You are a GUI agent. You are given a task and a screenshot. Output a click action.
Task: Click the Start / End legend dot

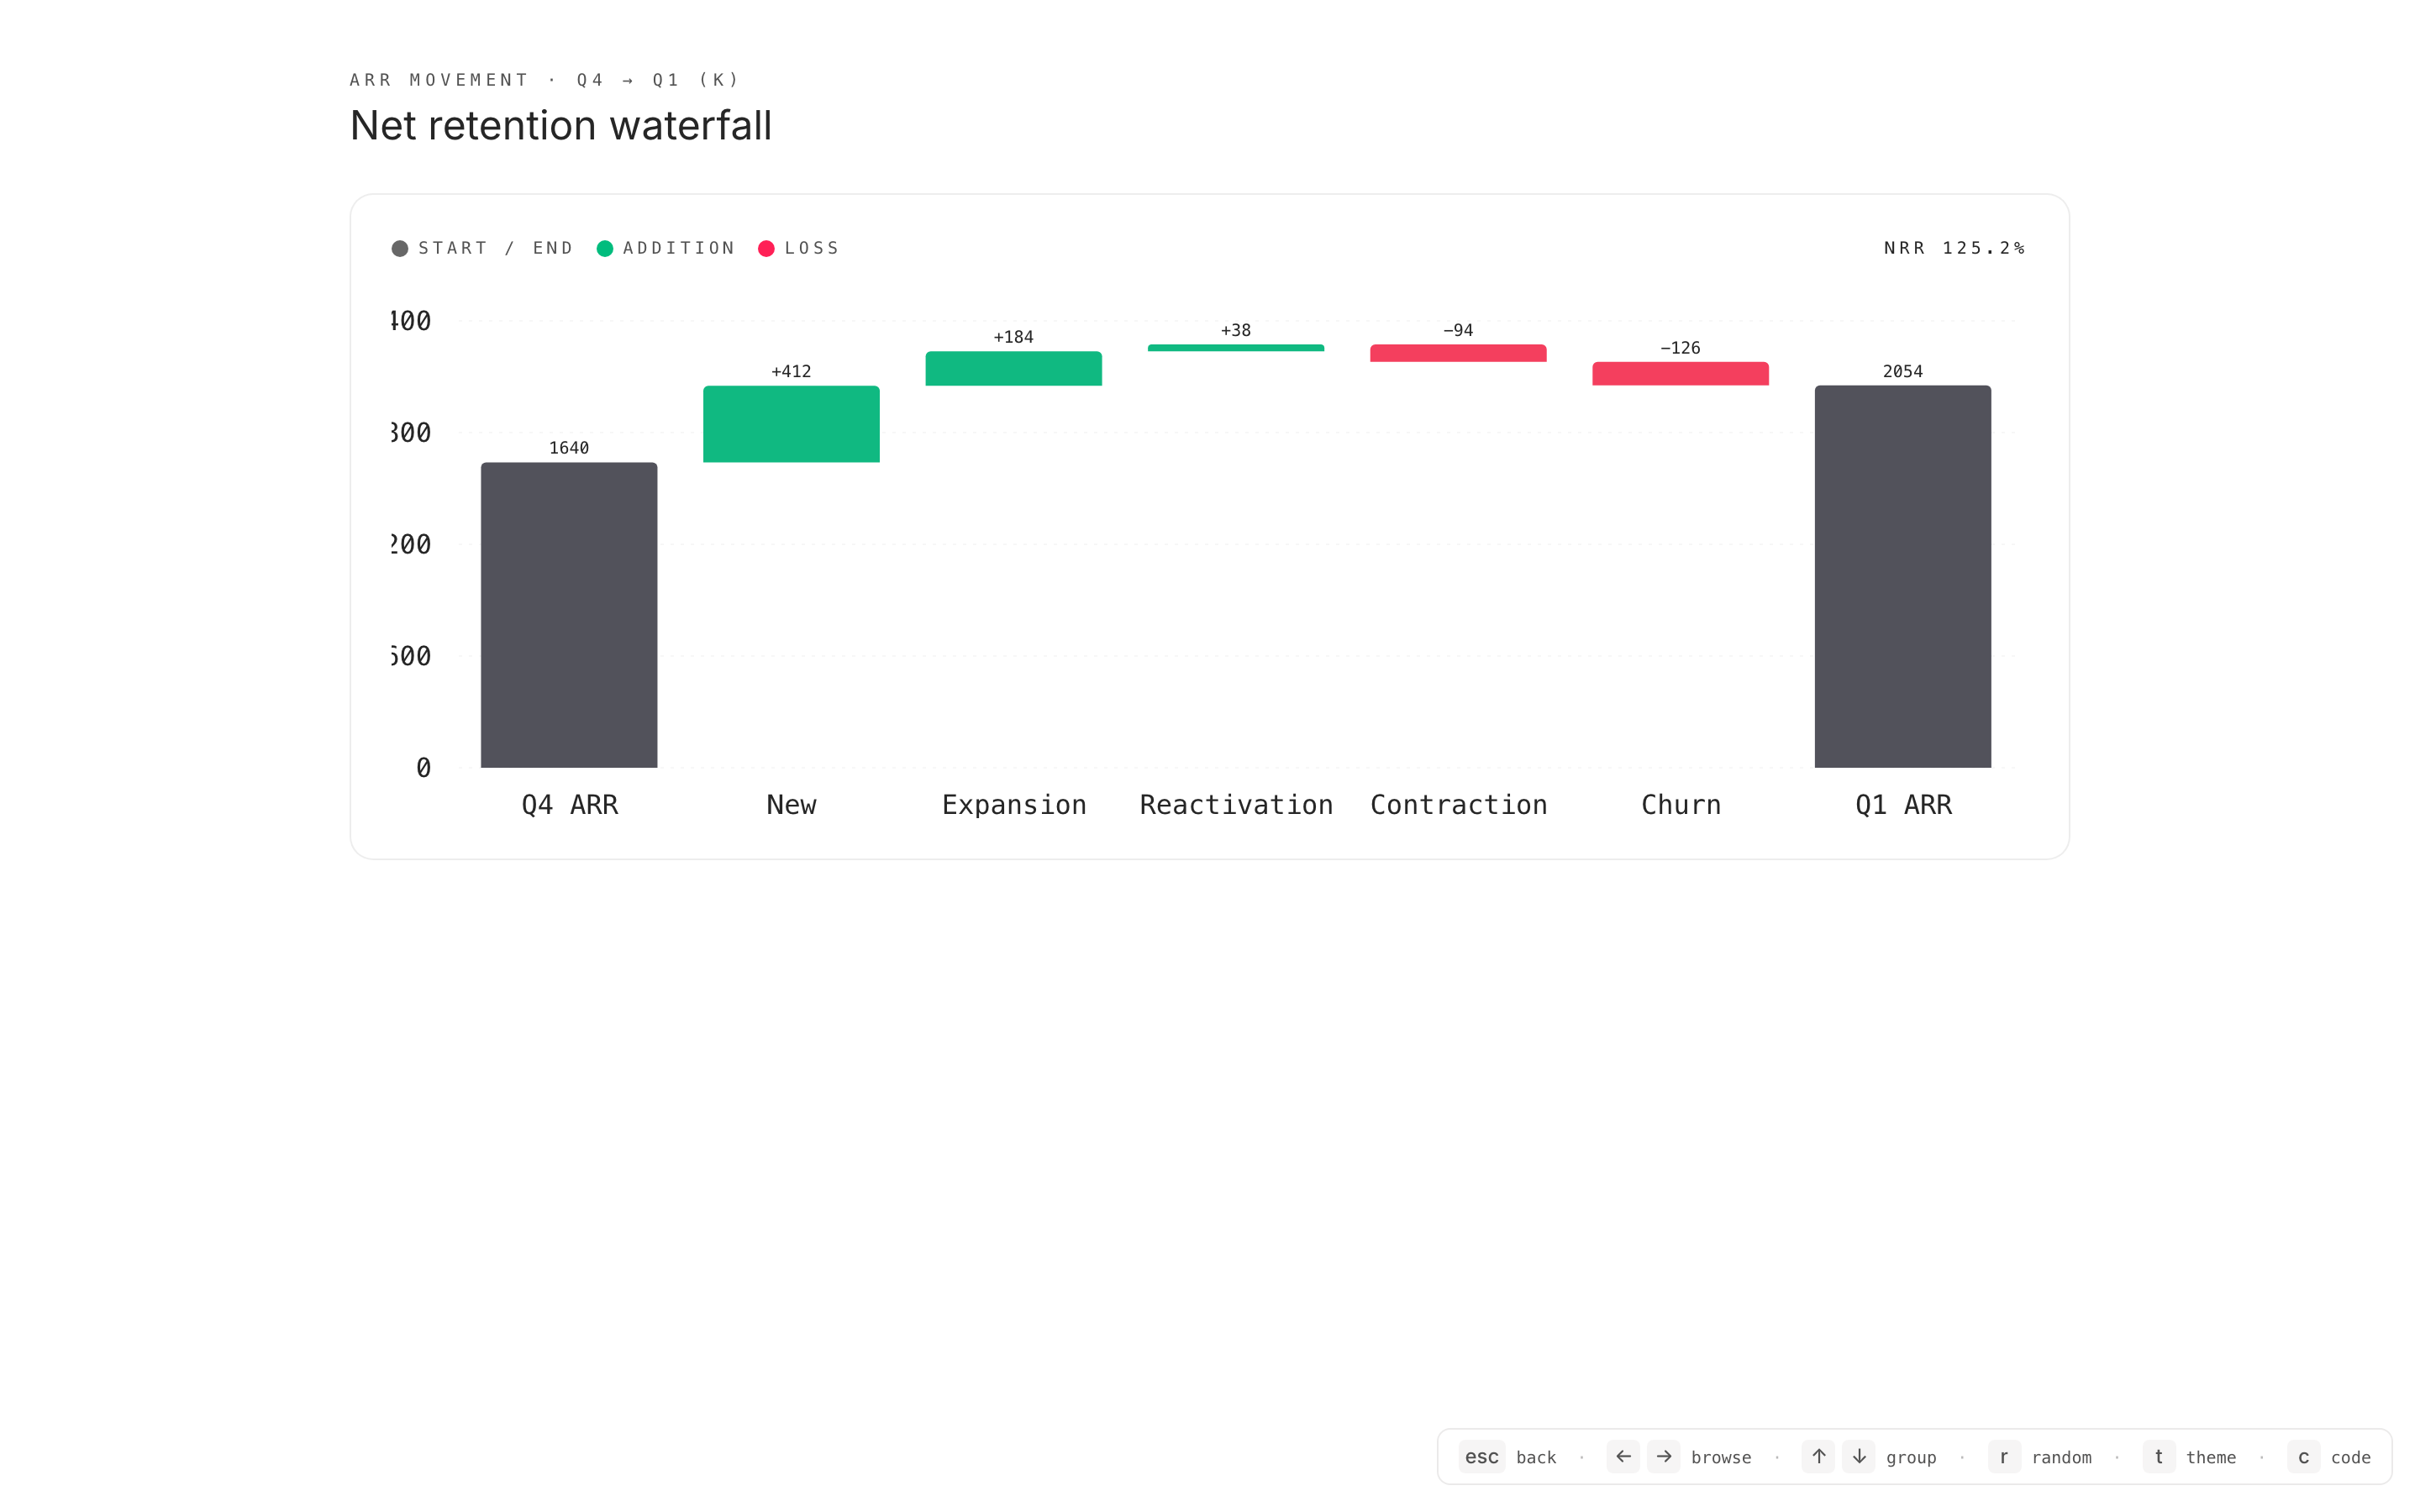[x=400, y=248]
